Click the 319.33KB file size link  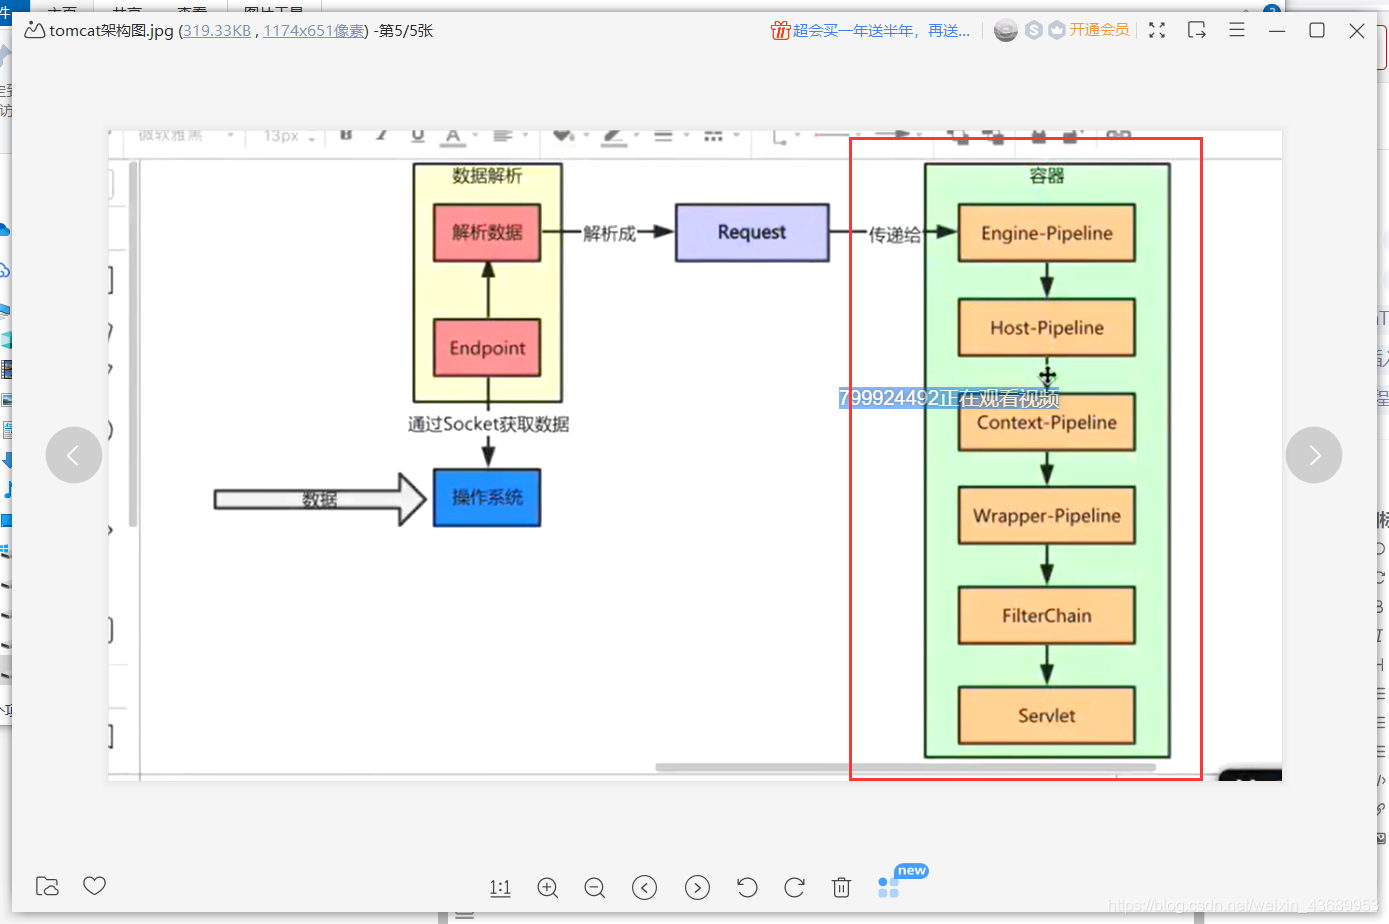[x=217, y=31]
